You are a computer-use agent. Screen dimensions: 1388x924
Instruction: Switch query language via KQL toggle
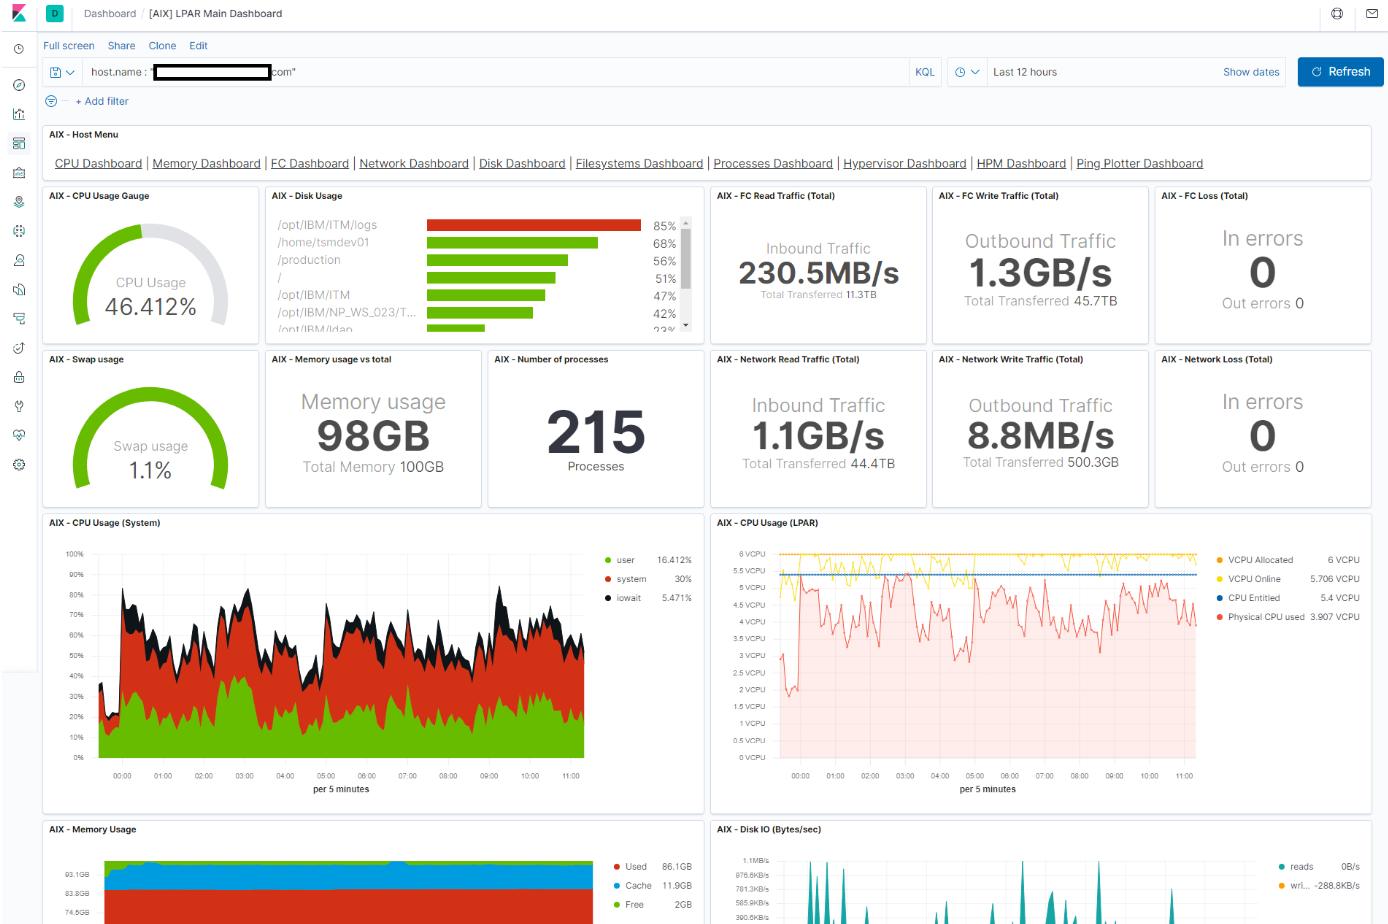coord(925,72)
